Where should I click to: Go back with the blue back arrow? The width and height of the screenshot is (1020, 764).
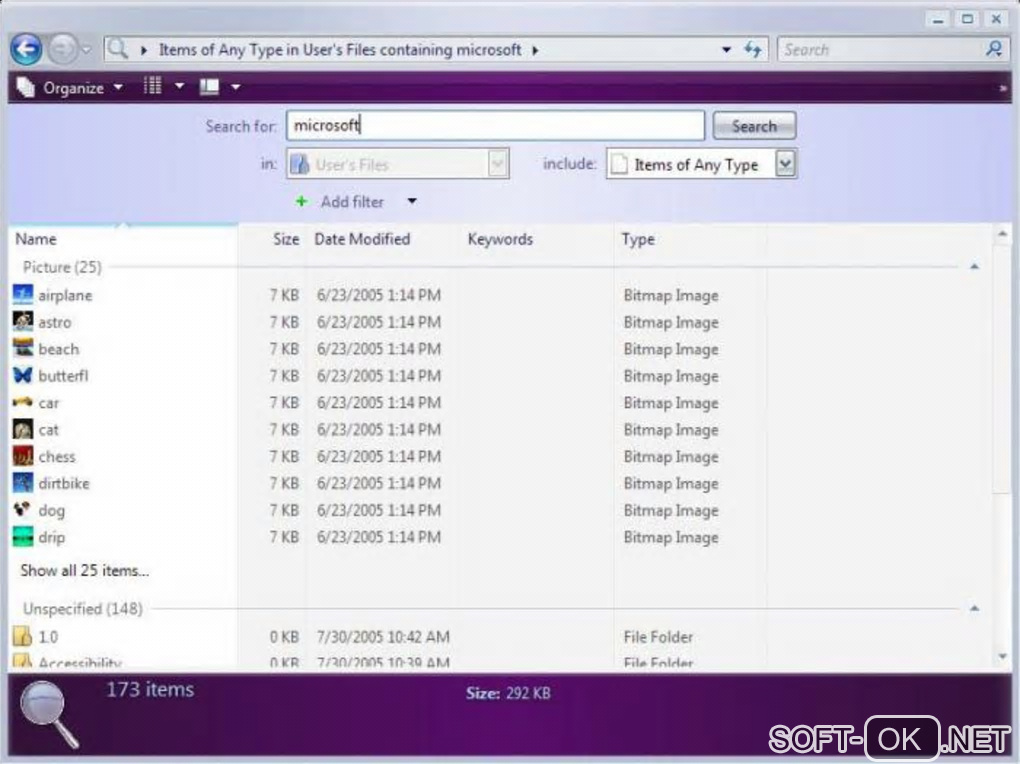26,49
